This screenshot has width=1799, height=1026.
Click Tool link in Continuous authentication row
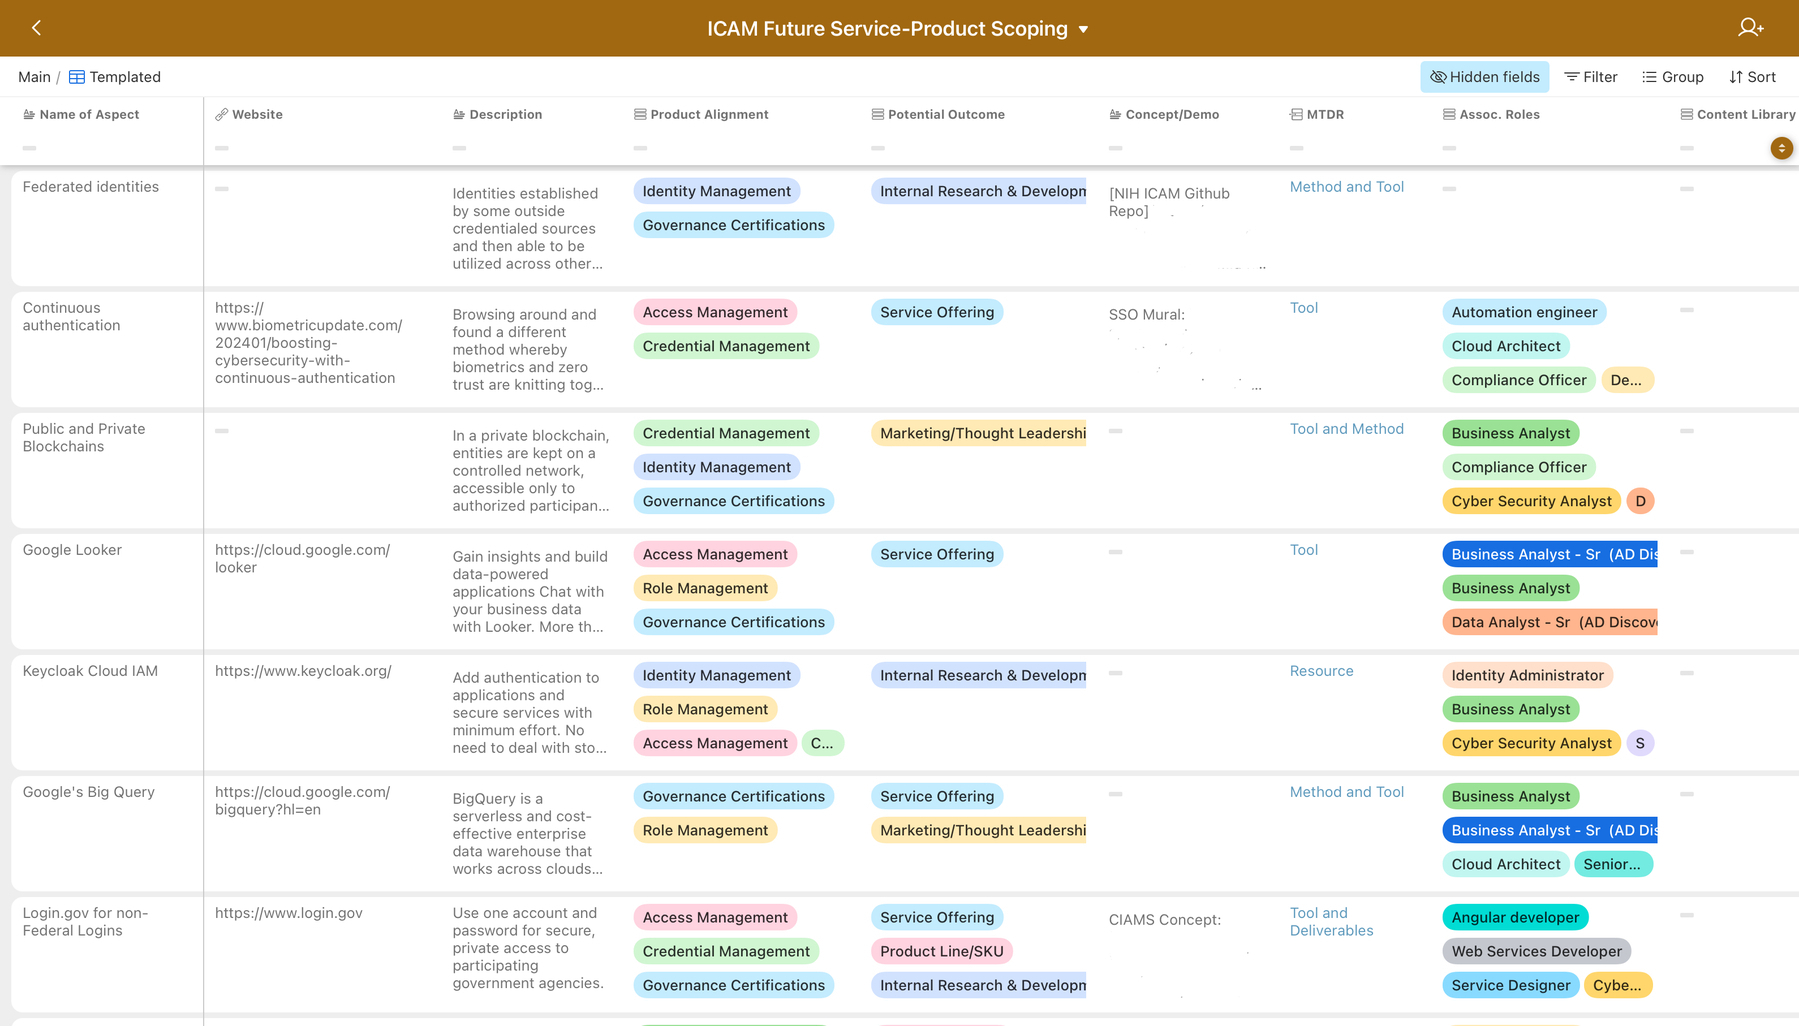(1303, 308)
